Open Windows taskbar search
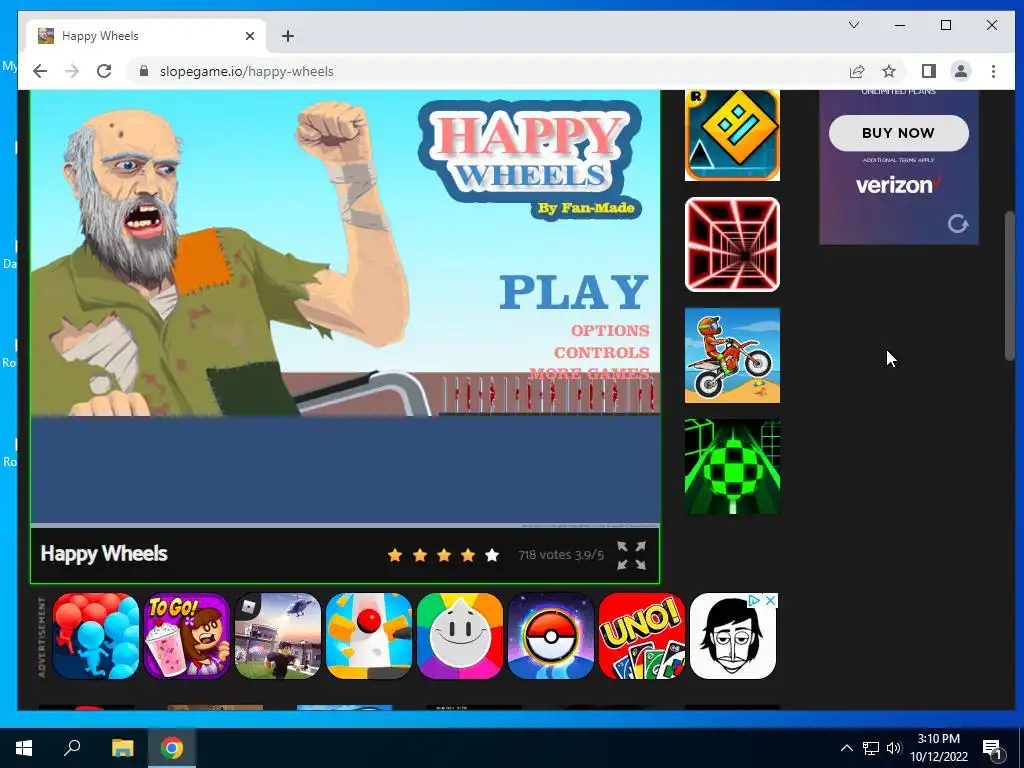The width and height of the screenshot is (1024, 768). (x=72, y=748)
